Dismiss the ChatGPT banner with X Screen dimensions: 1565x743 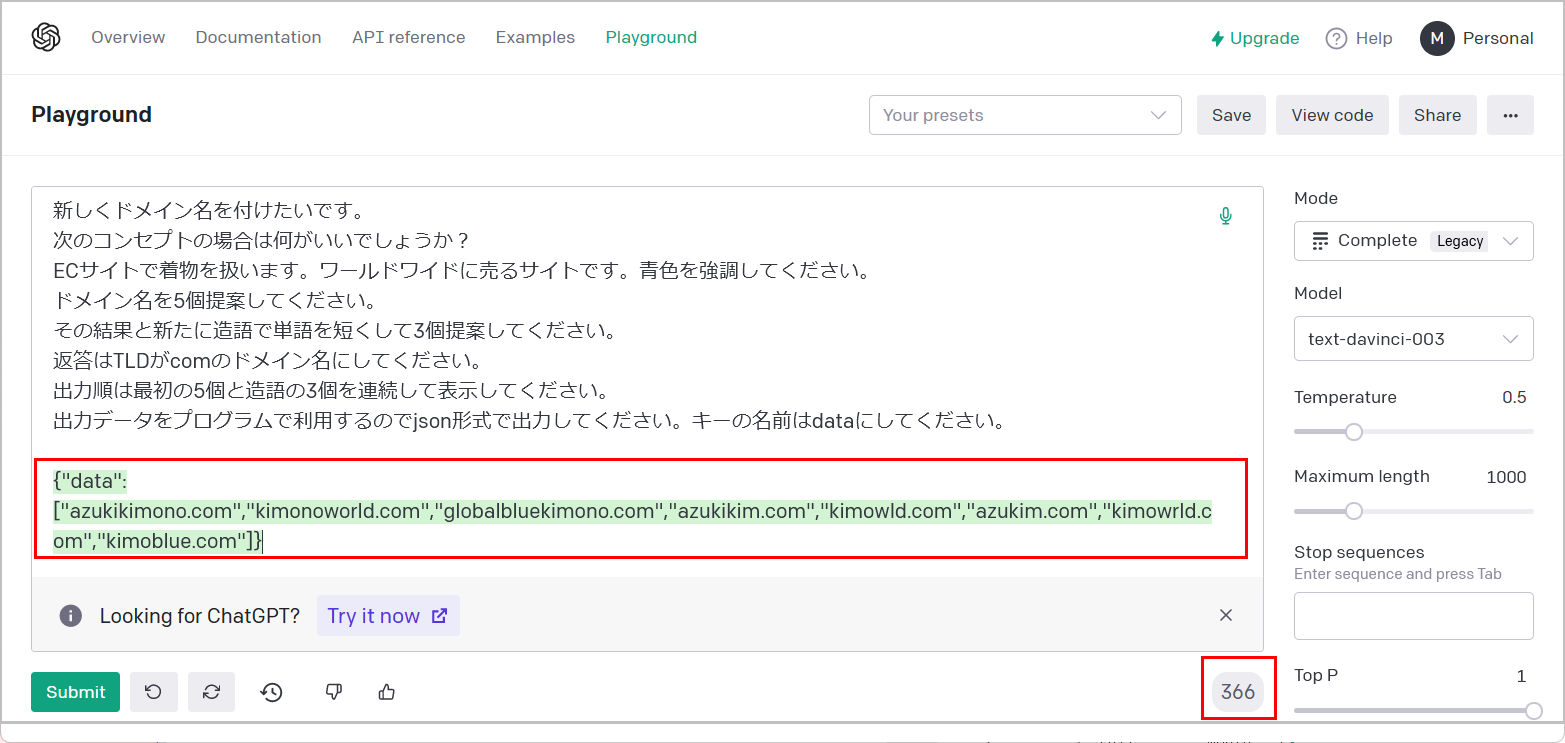(x=1226, y=615)
